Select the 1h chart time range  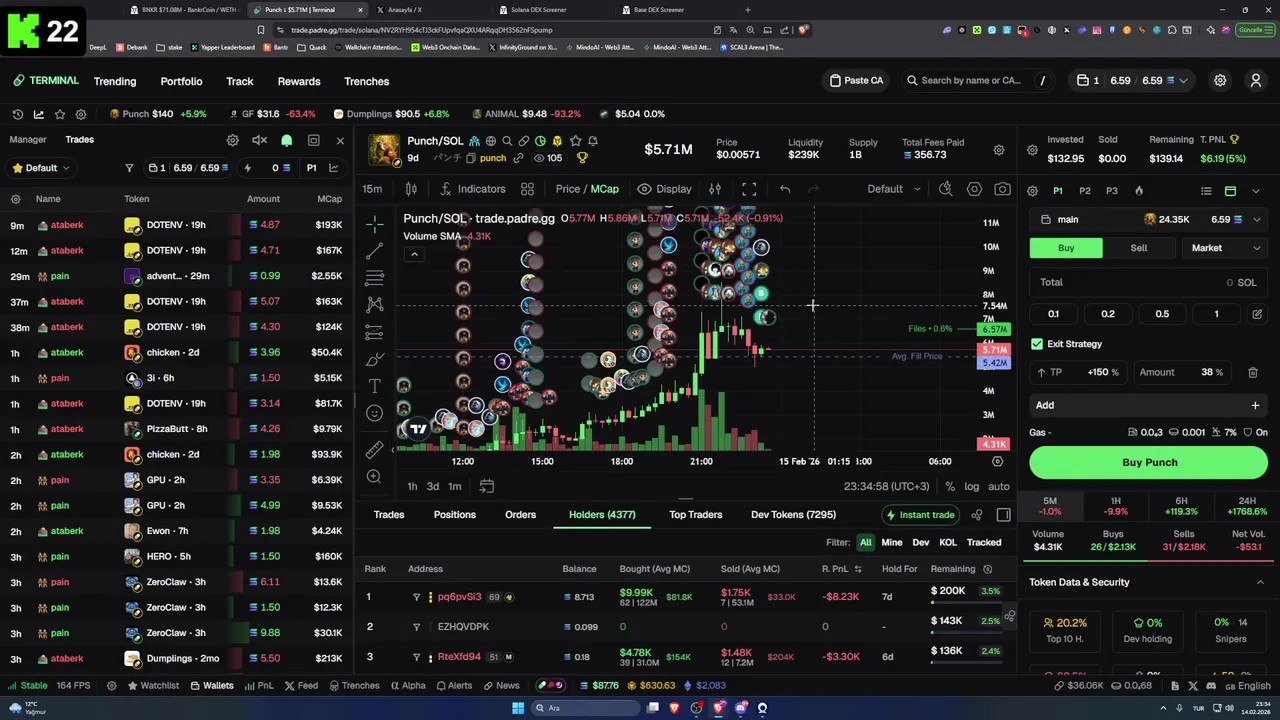[412, 486]
